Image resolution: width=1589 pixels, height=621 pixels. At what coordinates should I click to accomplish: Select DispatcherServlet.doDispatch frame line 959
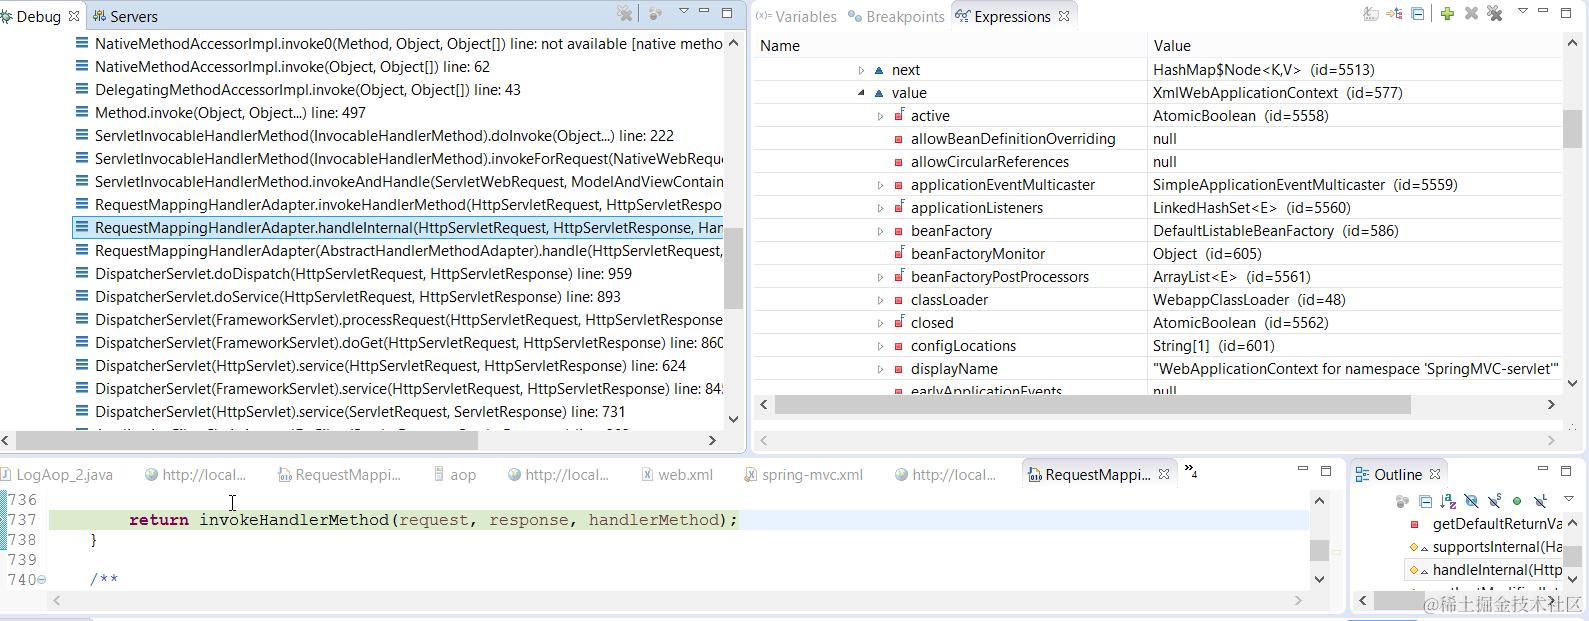pos(363,274)
